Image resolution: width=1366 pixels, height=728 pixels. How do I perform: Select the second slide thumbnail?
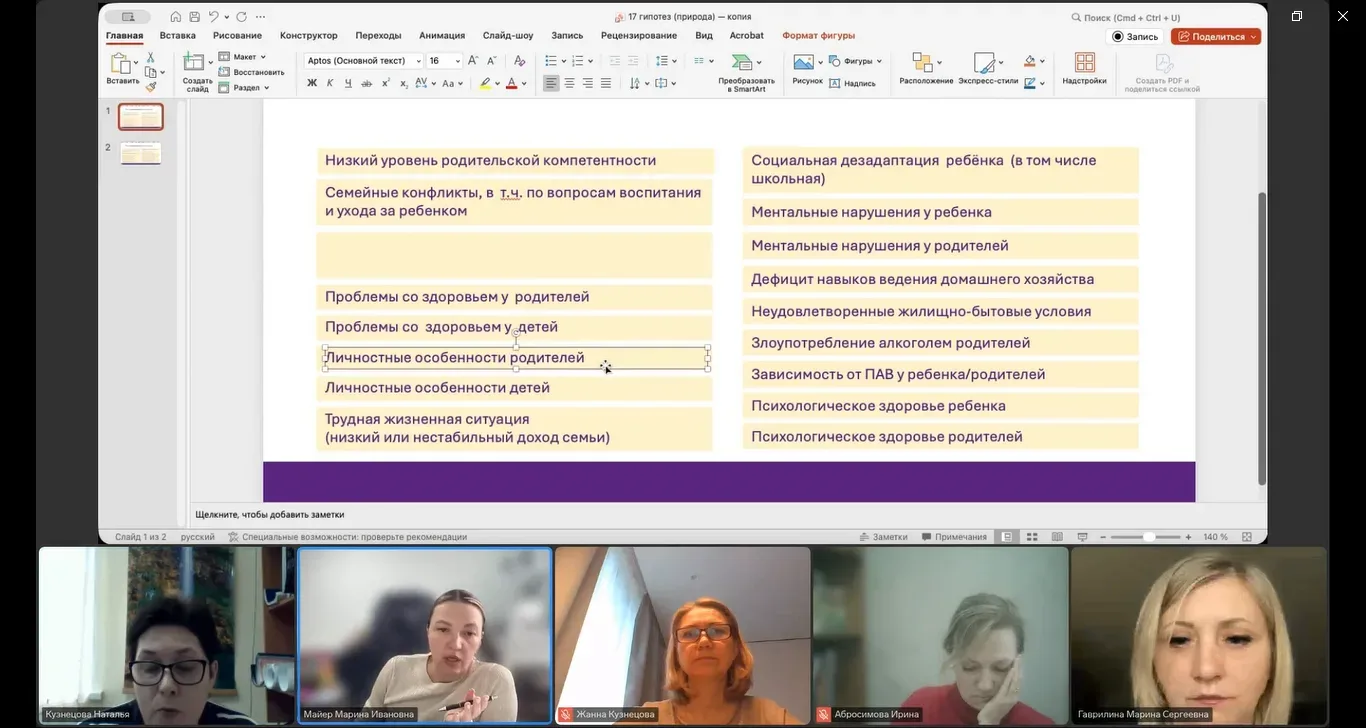point(140,153)
